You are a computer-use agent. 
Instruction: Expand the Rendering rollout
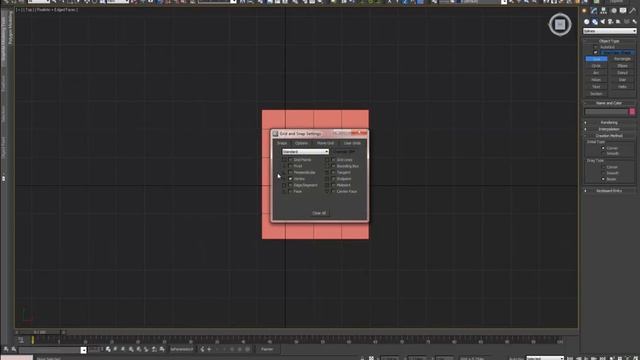pyautogui.click(x=609, y=122)
